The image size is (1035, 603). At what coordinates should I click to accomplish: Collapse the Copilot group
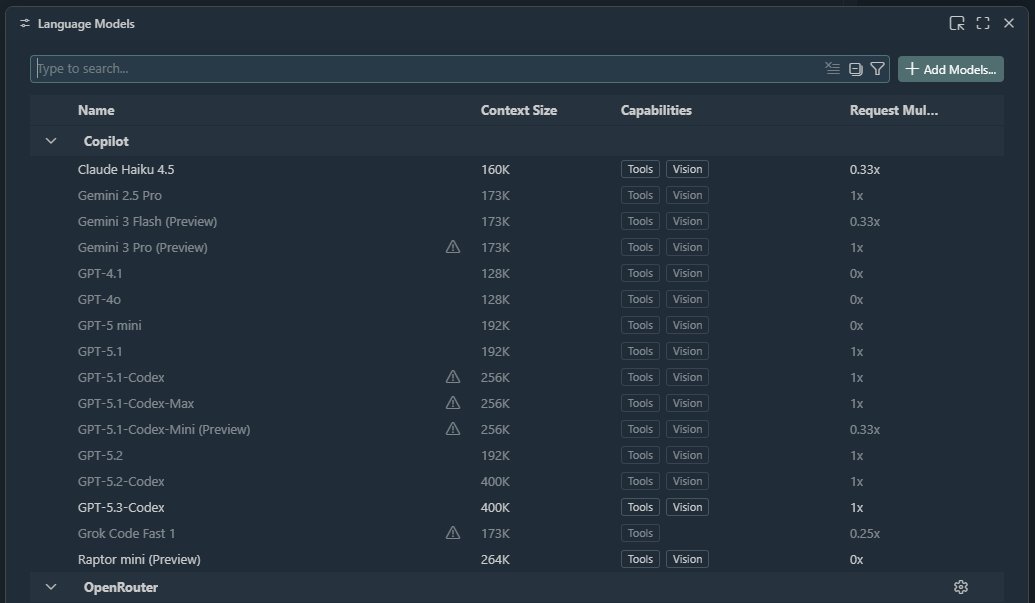click(x=51, y=141)
